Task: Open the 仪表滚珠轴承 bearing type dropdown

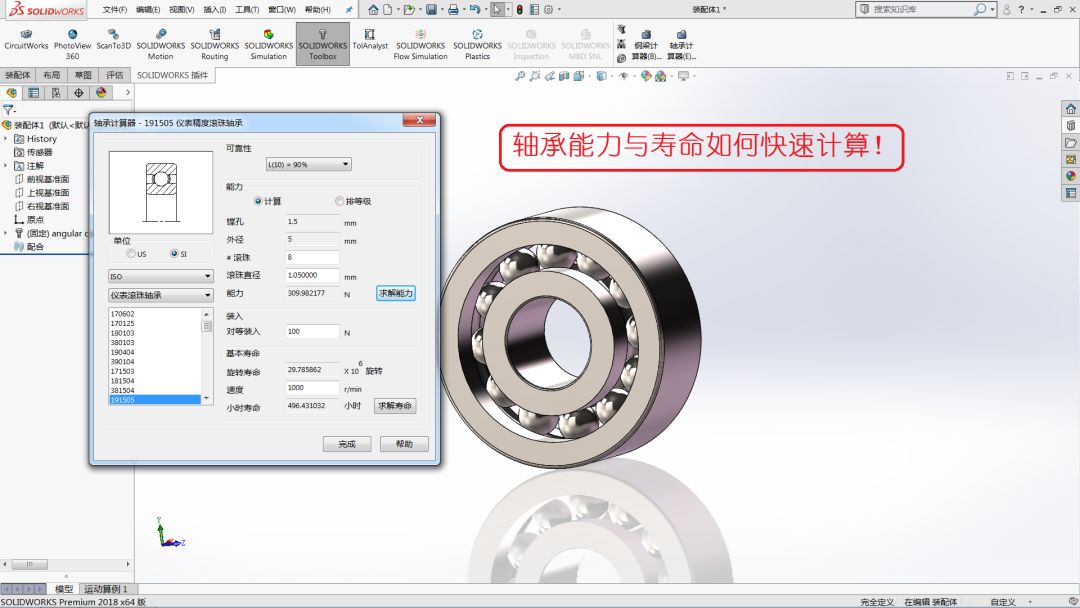Action: coord(160,295)
